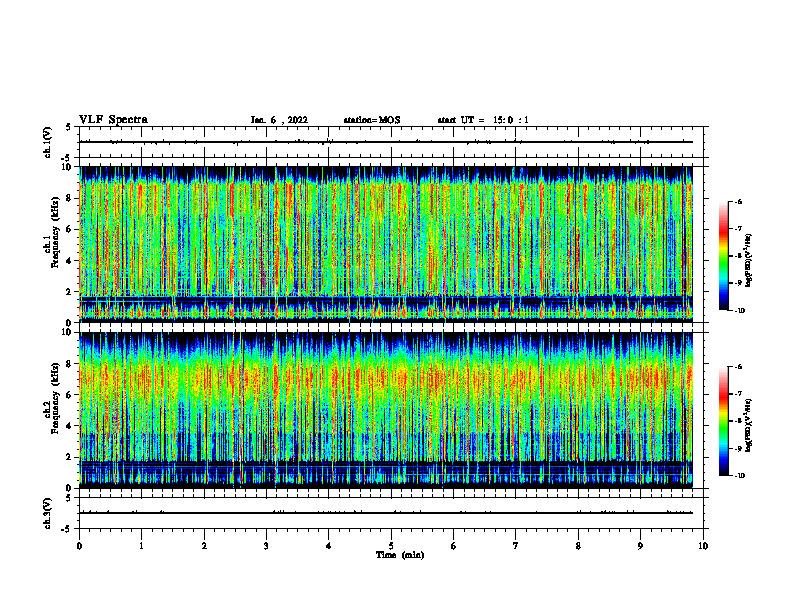
Task: Click the "-10" tick on lower color bar
Action: click(739, 476)
